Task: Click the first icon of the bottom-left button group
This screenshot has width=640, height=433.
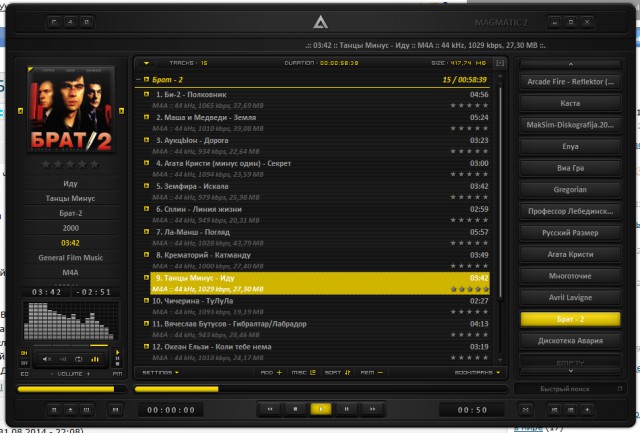Action: (54, 410)
